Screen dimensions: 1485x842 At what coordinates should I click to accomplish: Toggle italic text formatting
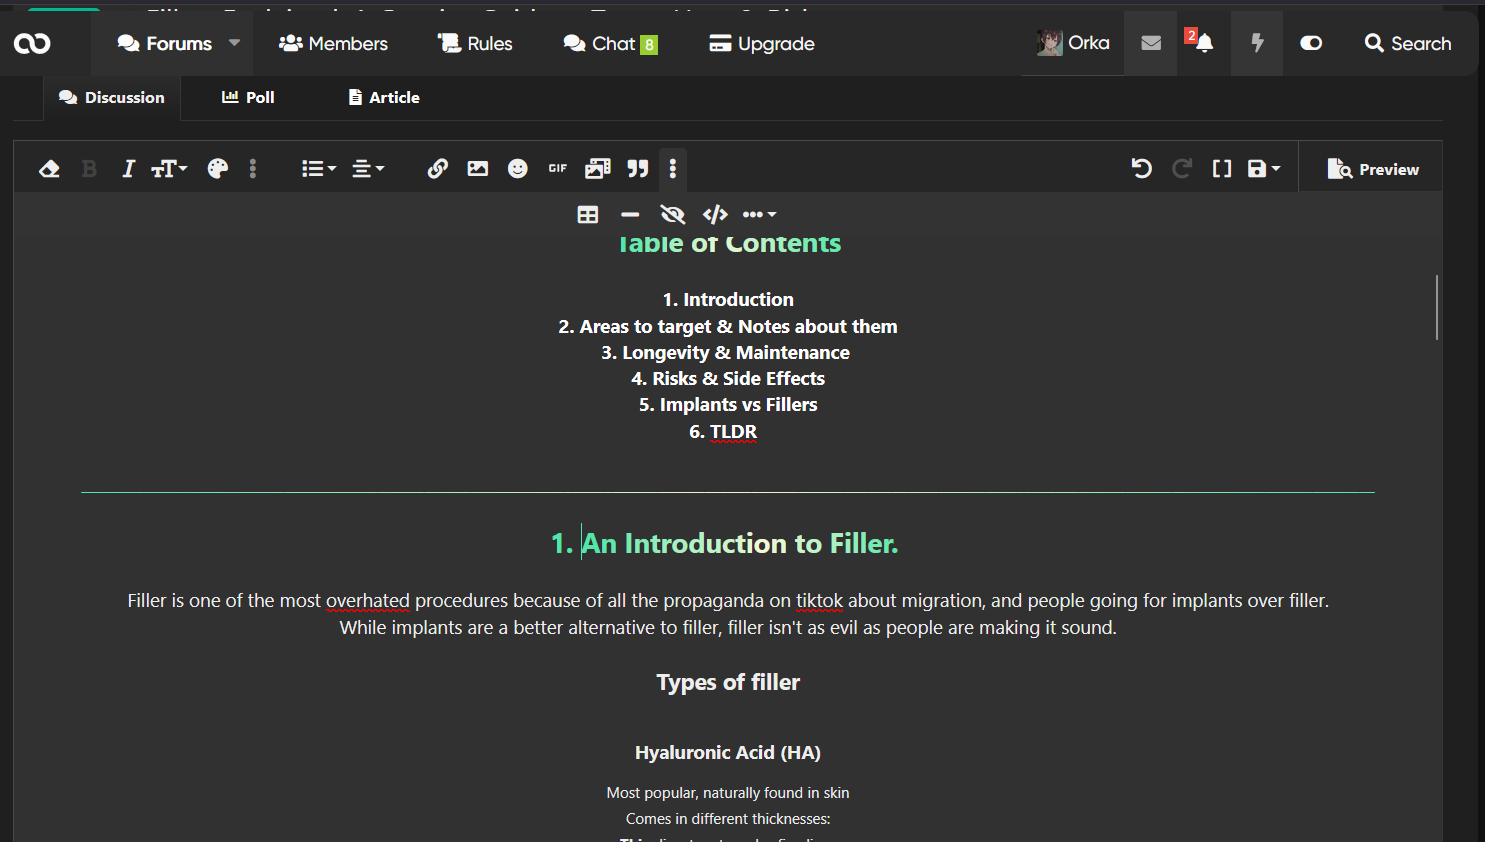coord(128,169)
